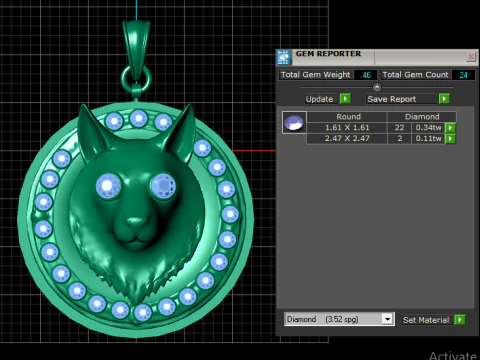Click the Total Gem Count value 24
This screenshot has width=480, height=360.
(463, 75)
